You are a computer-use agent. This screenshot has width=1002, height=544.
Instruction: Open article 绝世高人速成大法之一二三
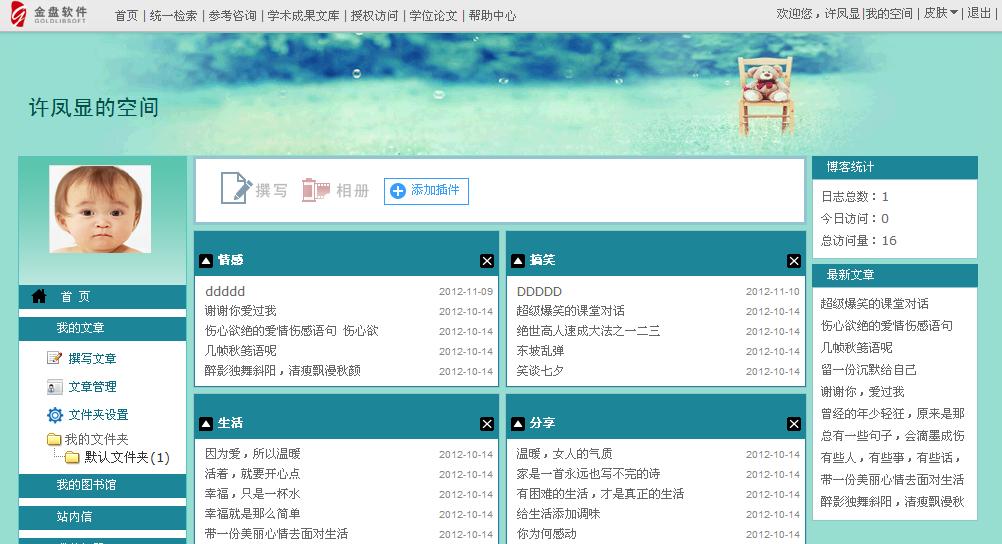(589, 330)
